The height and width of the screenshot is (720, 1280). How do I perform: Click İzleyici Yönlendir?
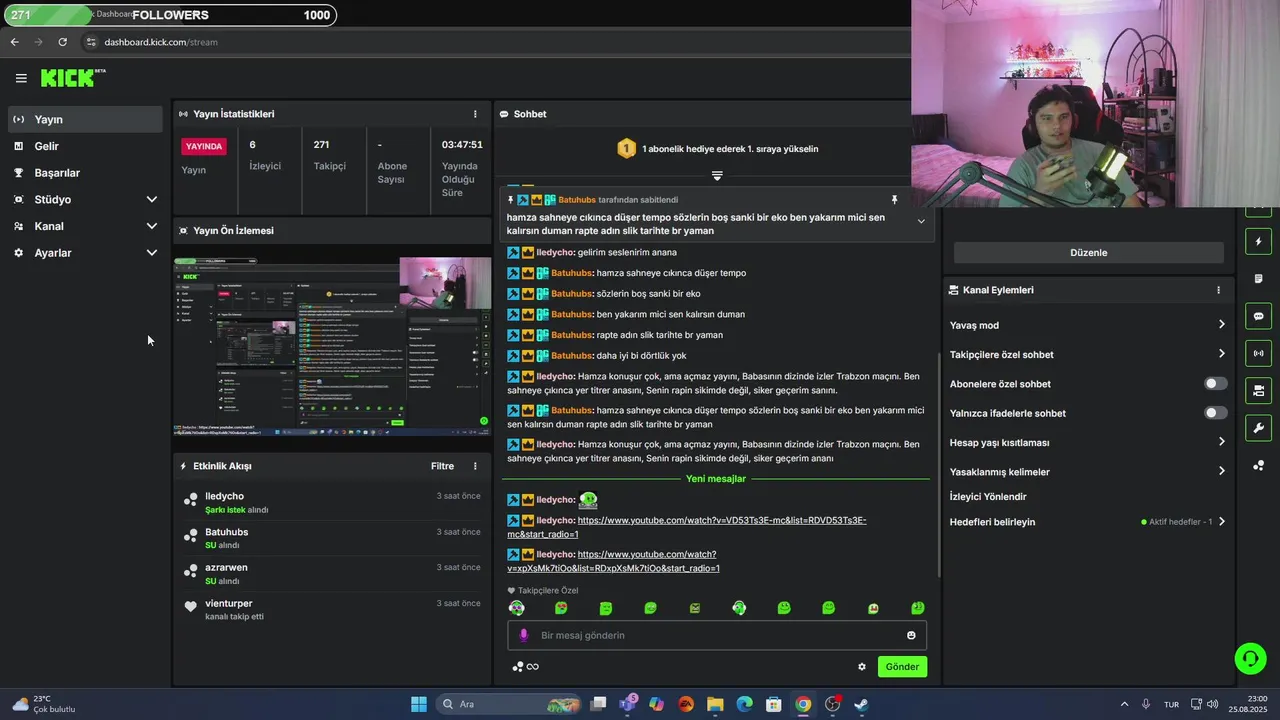(988, 497)
